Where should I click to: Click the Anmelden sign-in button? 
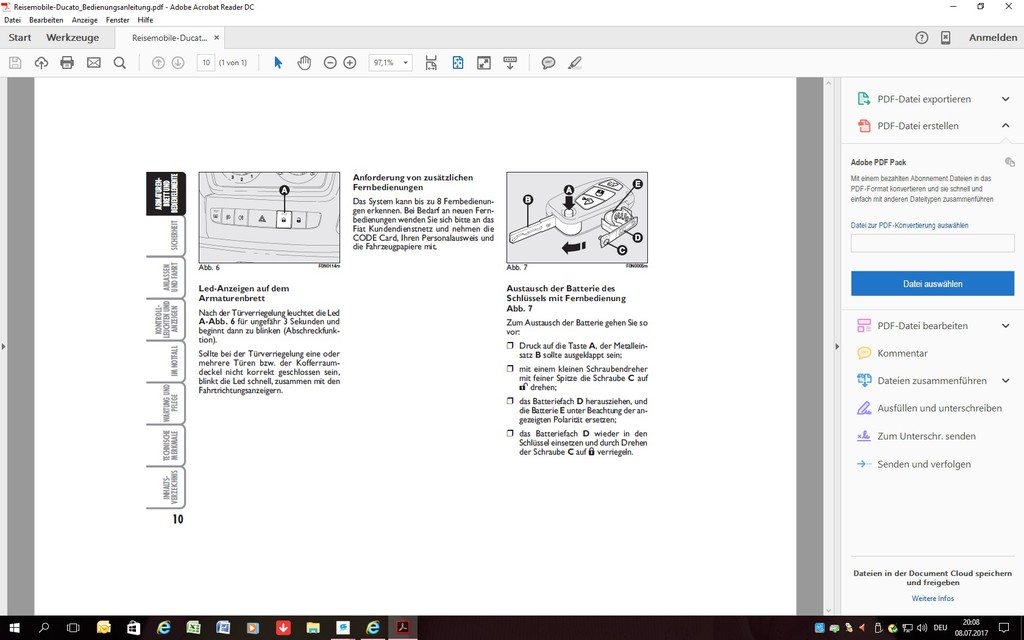click(x=993, y=38)
